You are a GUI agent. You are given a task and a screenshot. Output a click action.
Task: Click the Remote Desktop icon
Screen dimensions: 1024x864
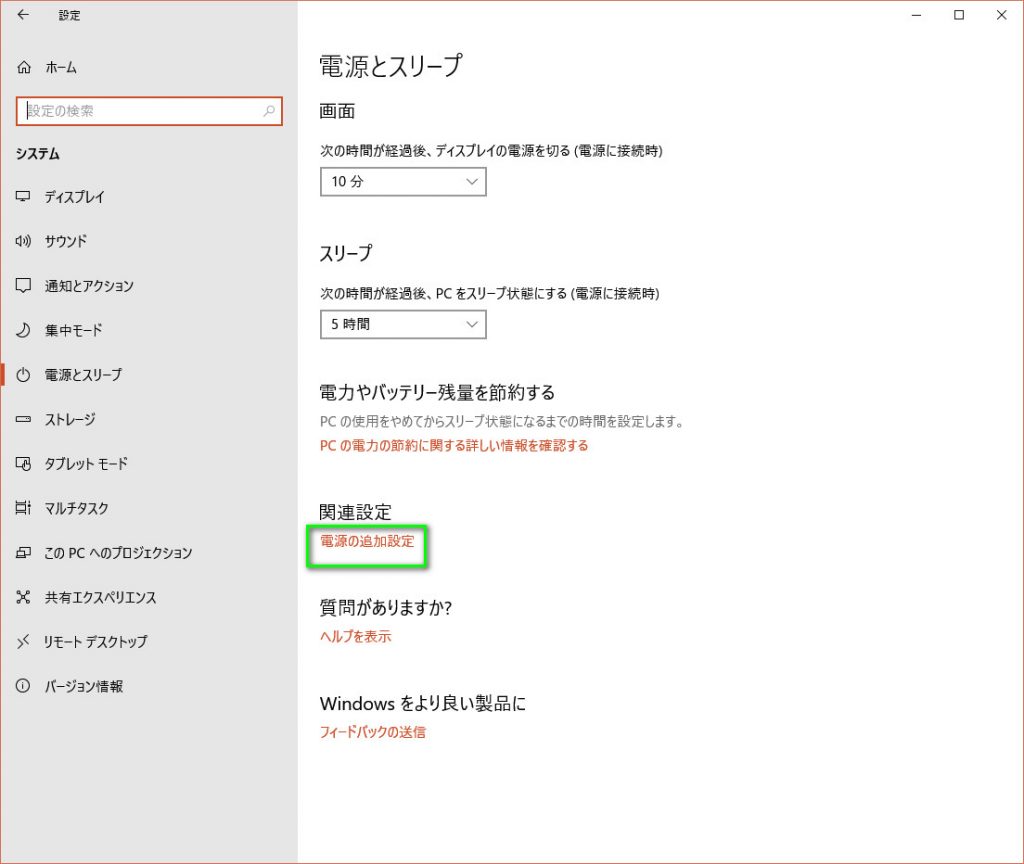(24, 642)
